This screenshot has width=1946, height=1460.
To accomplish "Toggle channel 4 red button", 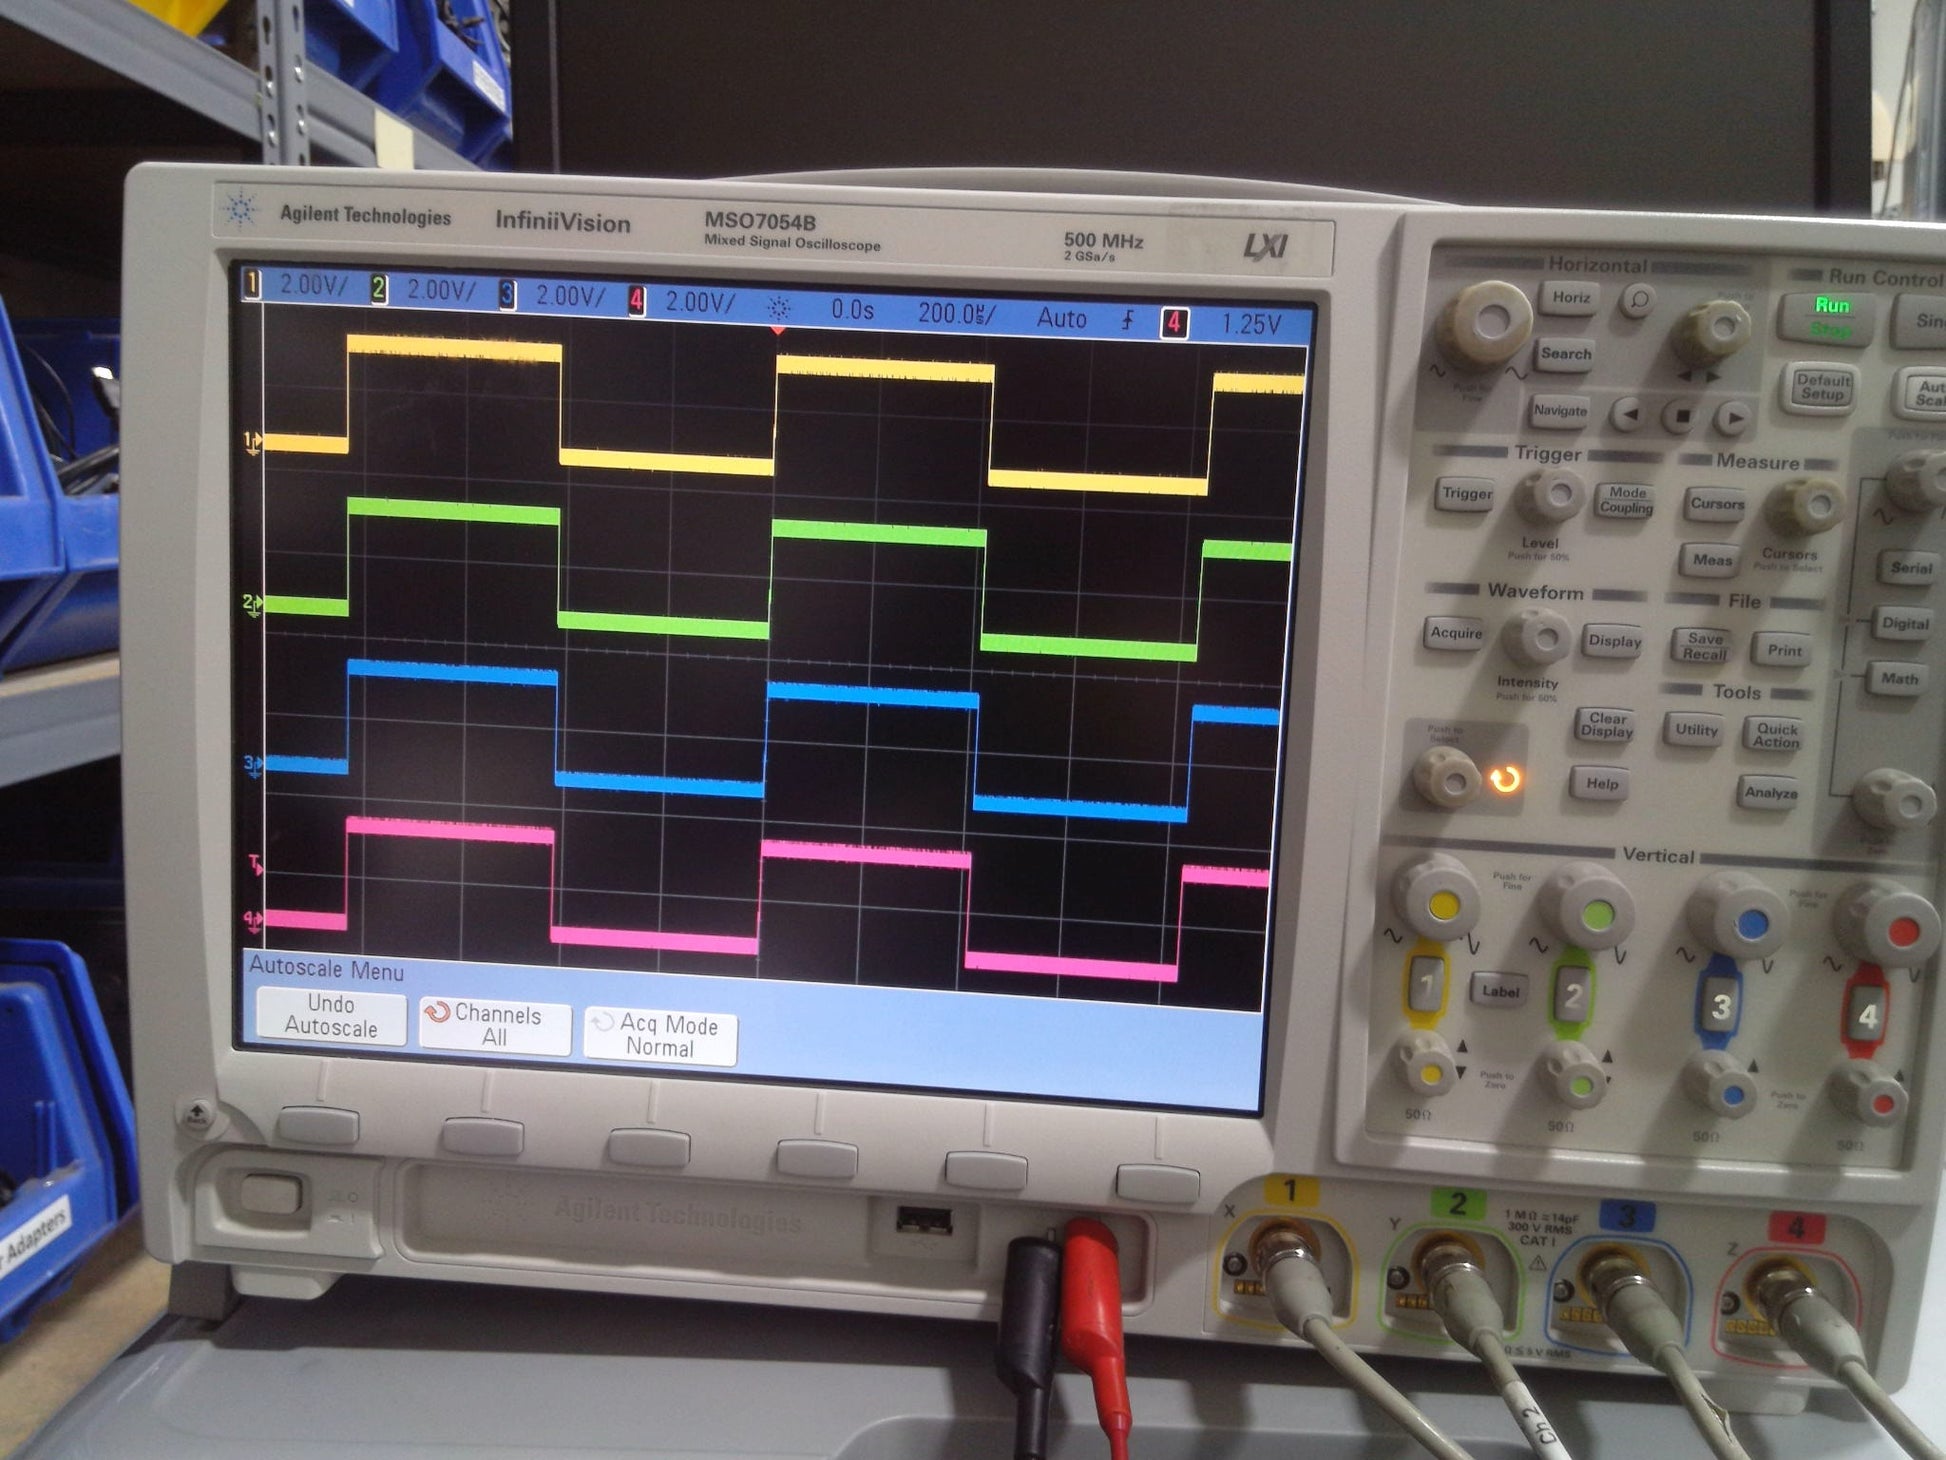I will pyautogui.click(x=1866, y=1015).
